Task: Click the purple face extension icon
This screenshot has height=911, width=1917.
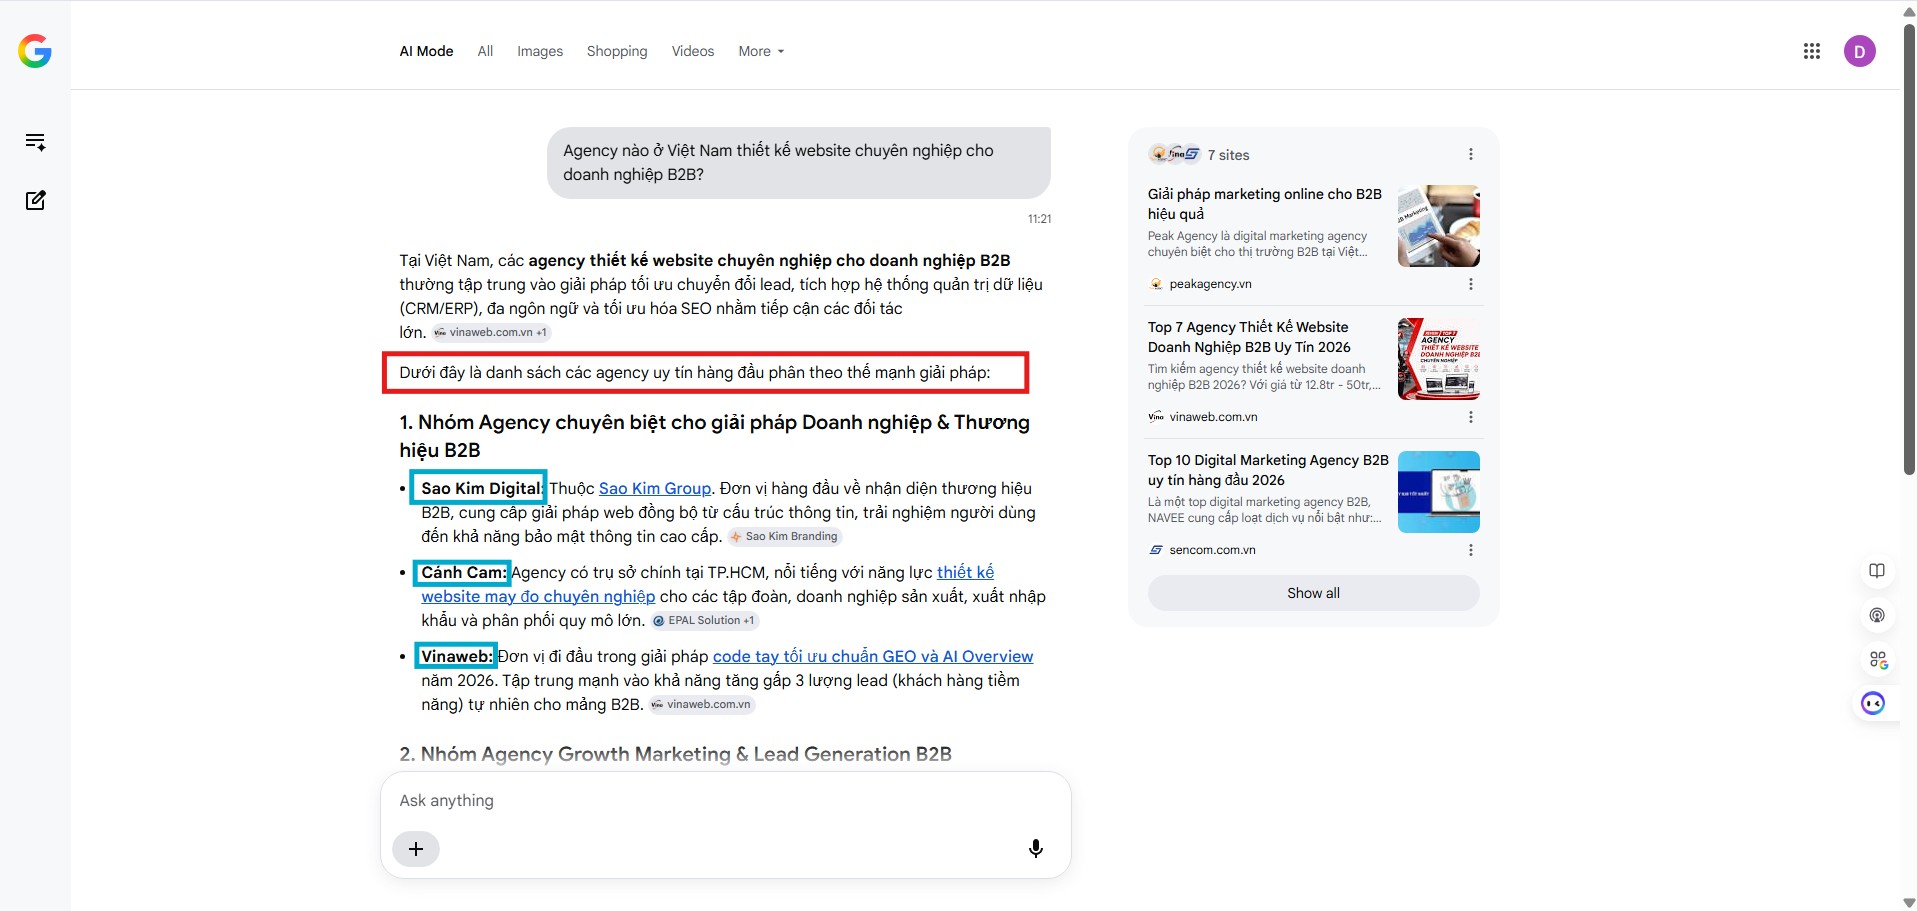Action: (x=1873, y=704)
